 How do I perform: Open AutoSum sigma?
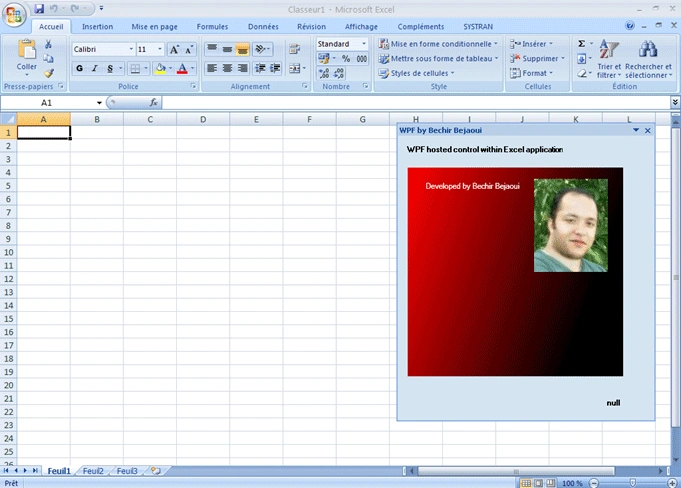pos(582,44)
